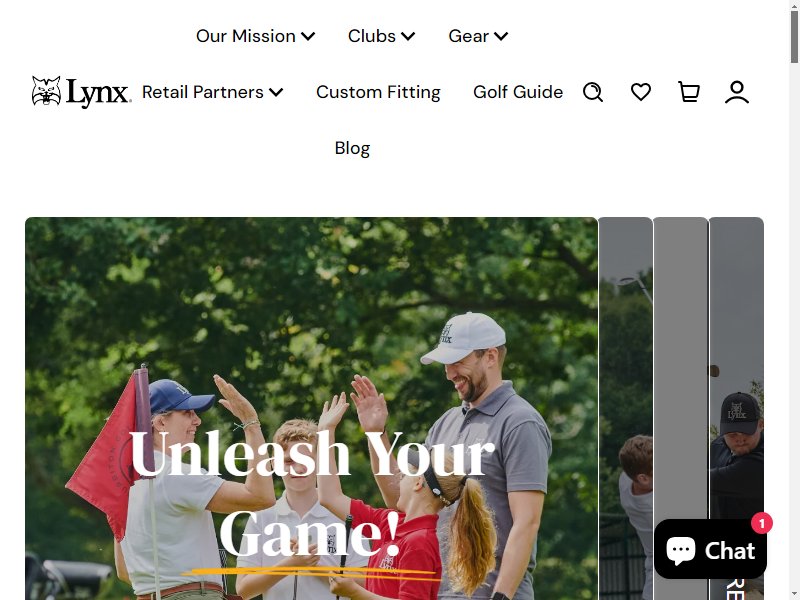800x600 pixels.
Task: Expand the Our Mission chevron
Action: pyautogui.click(x=308, y=36)
